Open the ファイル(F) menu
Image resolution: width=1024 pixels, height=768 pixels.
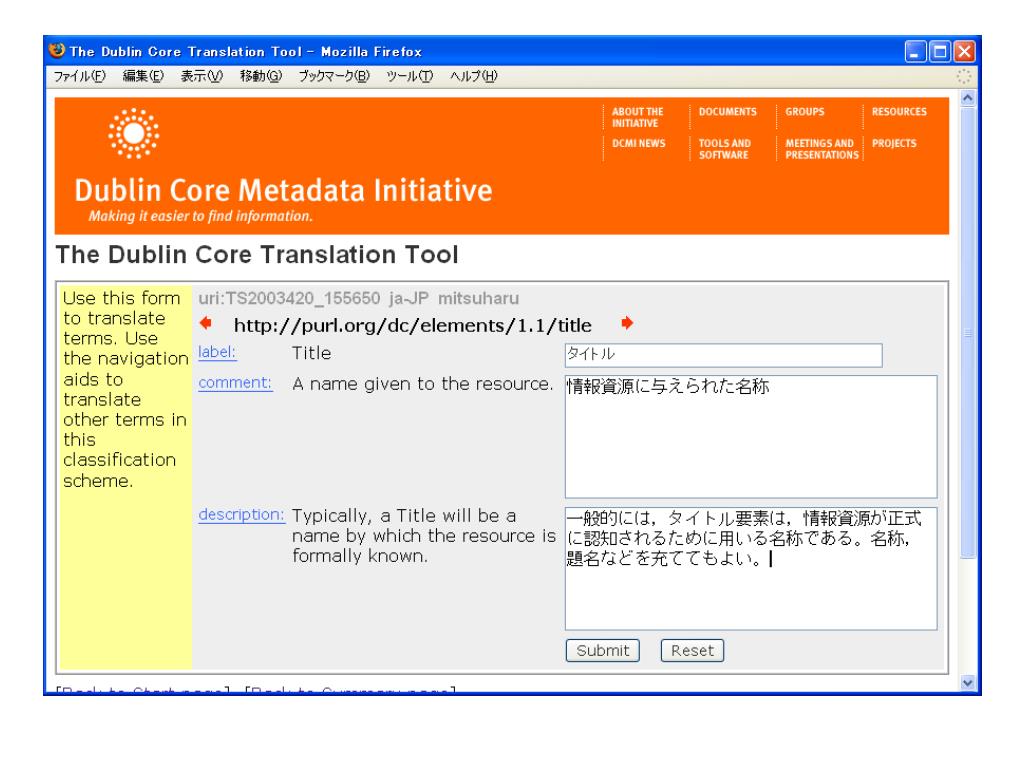tap(79, 76)
